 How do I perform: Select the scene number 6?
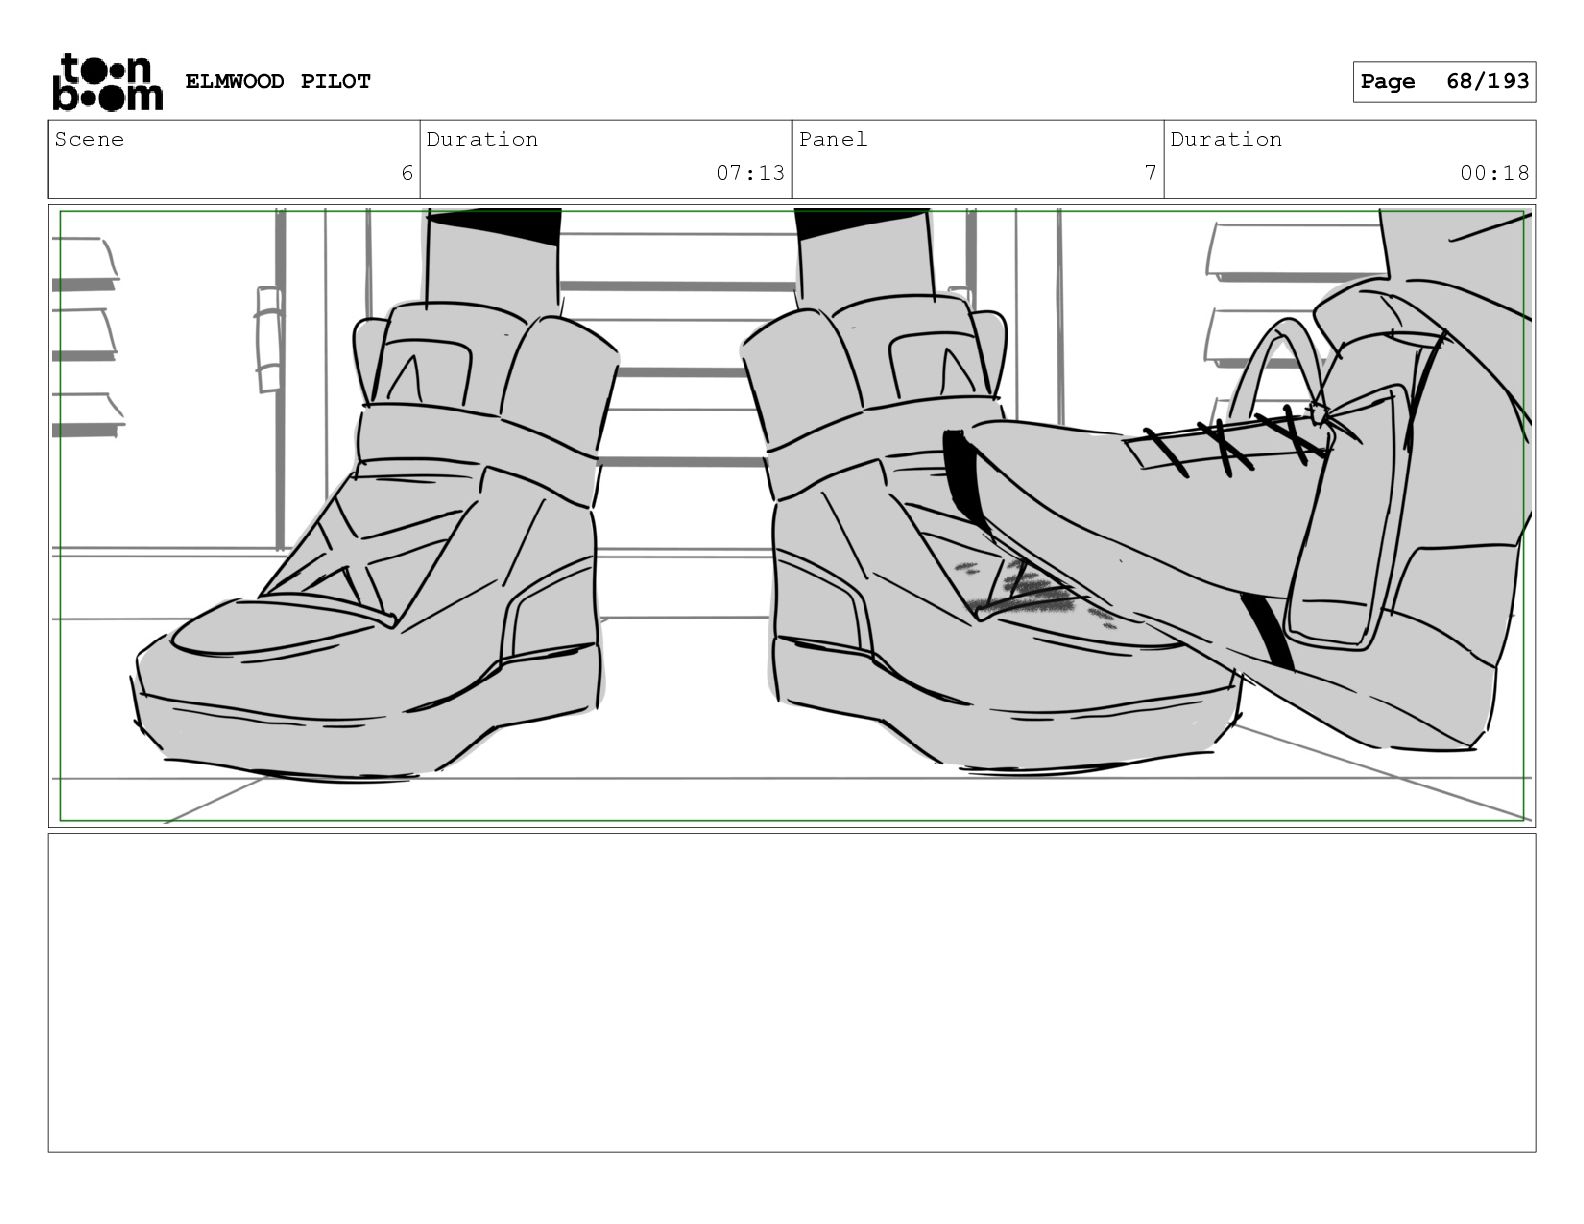(x=407, y=173)
